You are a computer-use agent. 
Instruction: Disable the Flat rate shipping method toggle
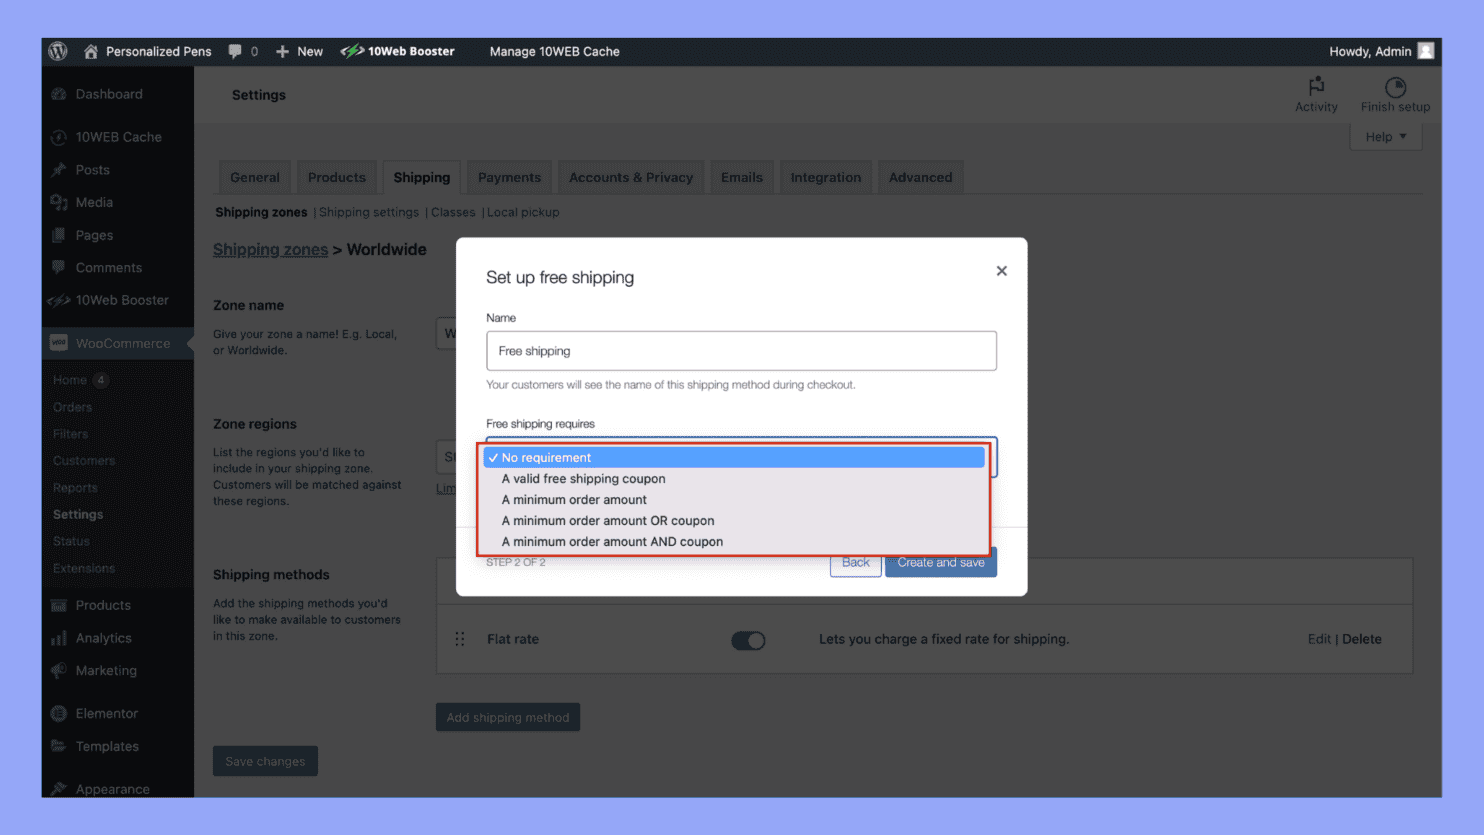pyautogui.click(x=747, y=639)
